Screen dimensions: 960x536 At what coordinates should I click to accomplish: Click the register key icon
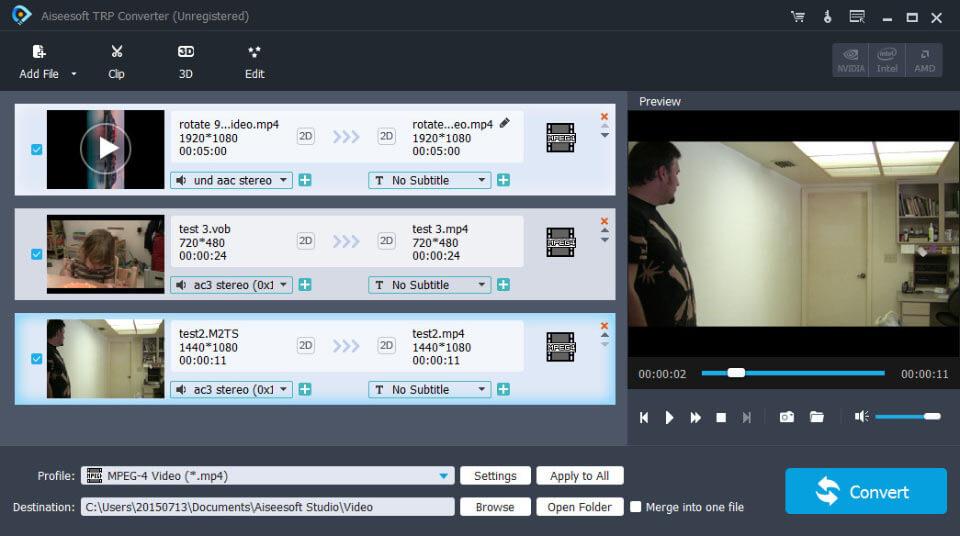(827, 17)
